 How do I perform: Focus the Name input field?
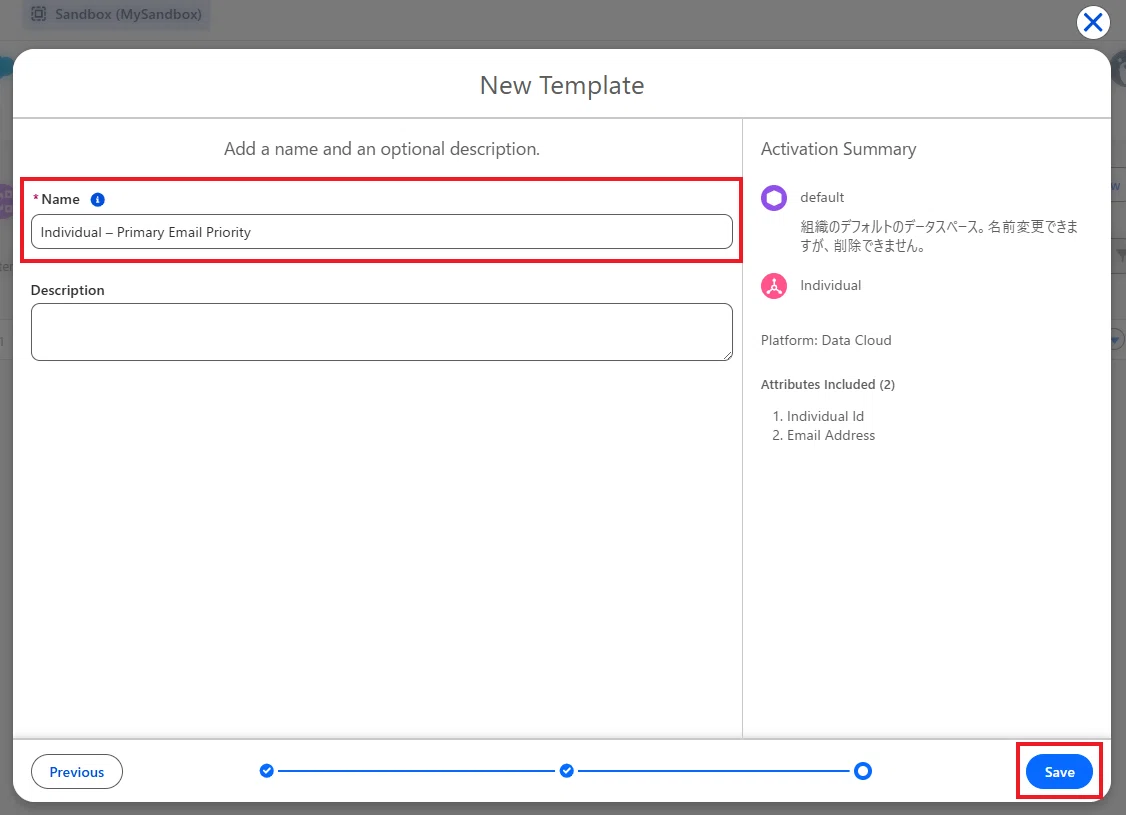pyautogui.click(x=381, y=232)
